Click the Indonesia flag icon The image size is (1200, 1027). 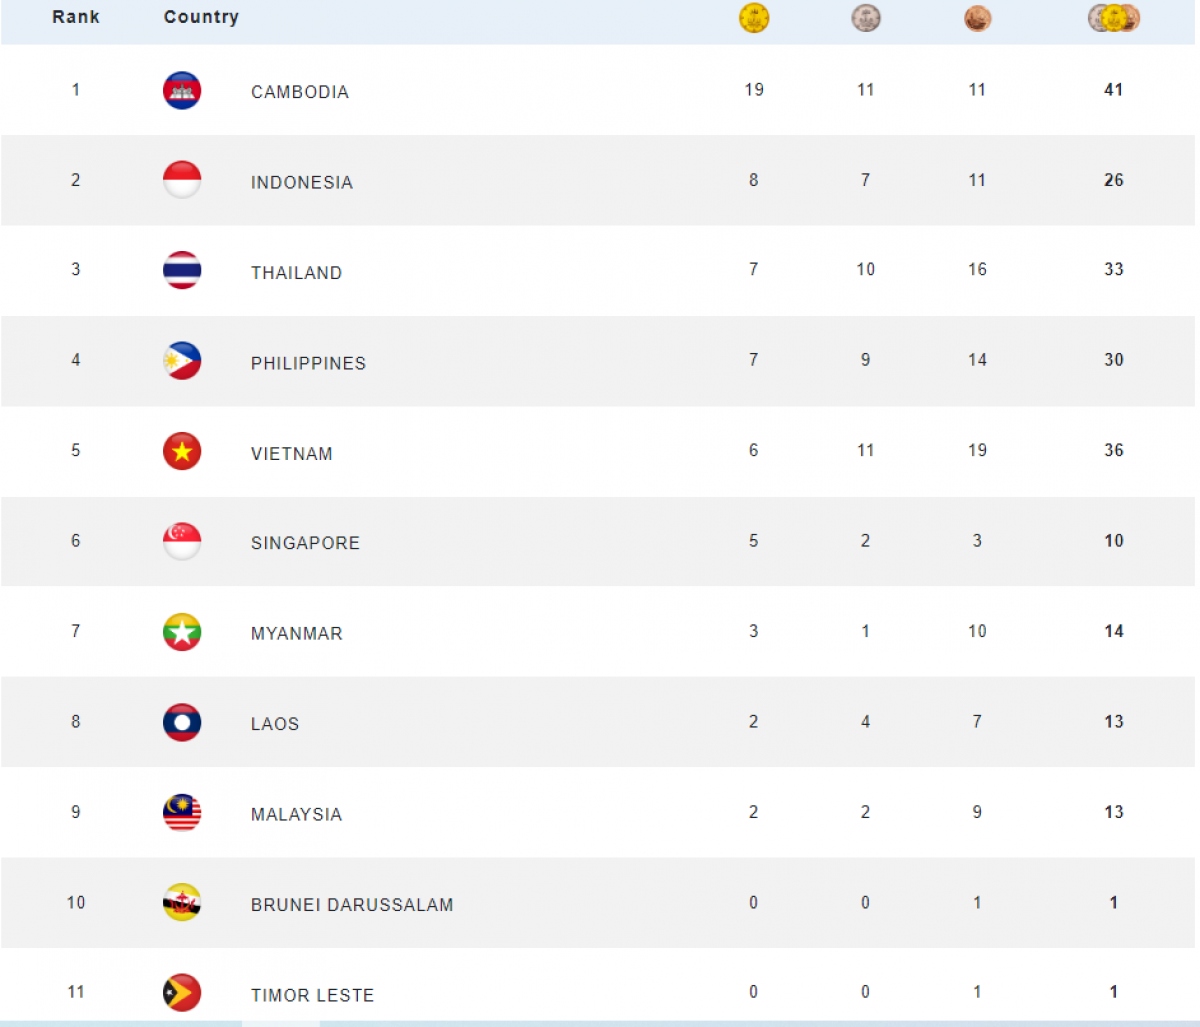182,181
